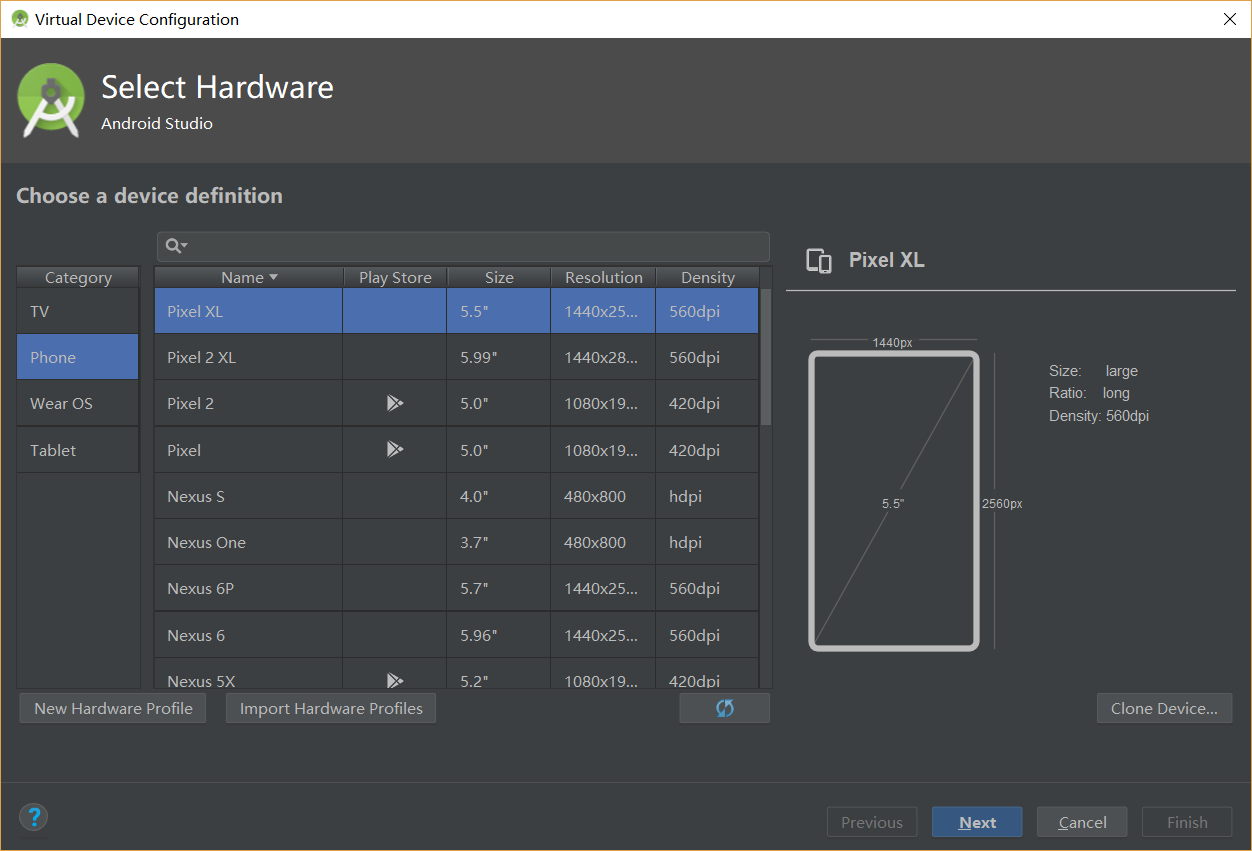Click the 5.7" size cell
Screen dimensions: 1252x851
499,588
